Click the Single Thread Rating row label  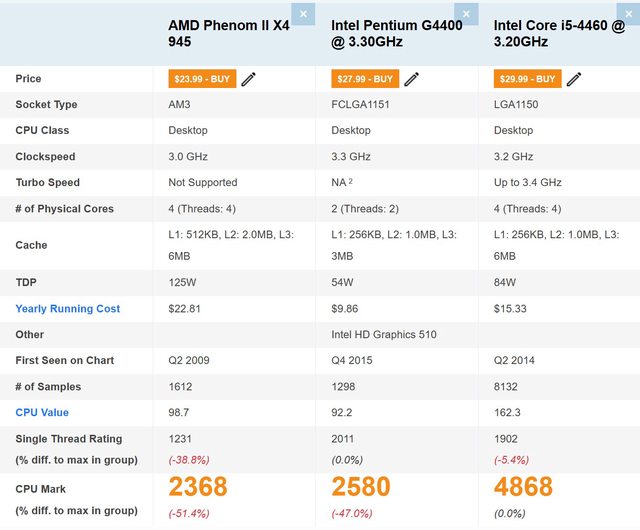[x=69, y=439]
